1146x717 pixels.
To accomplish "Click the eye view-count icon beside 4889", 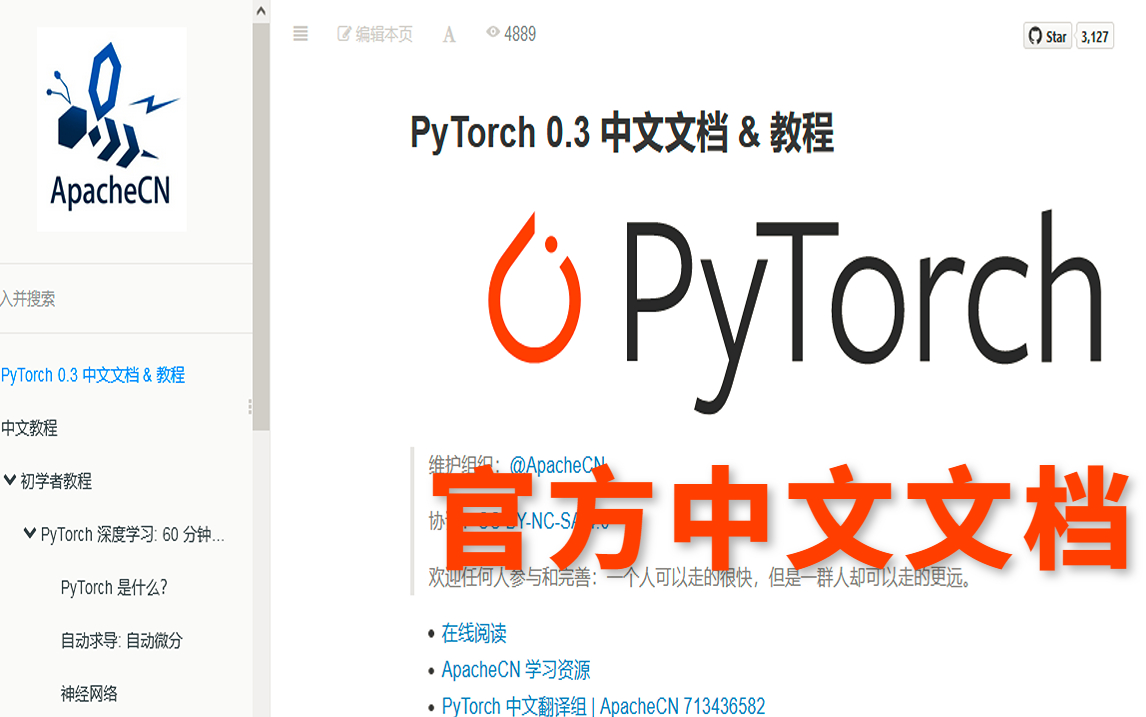I will pyautogui.click(x=493, y=32).
